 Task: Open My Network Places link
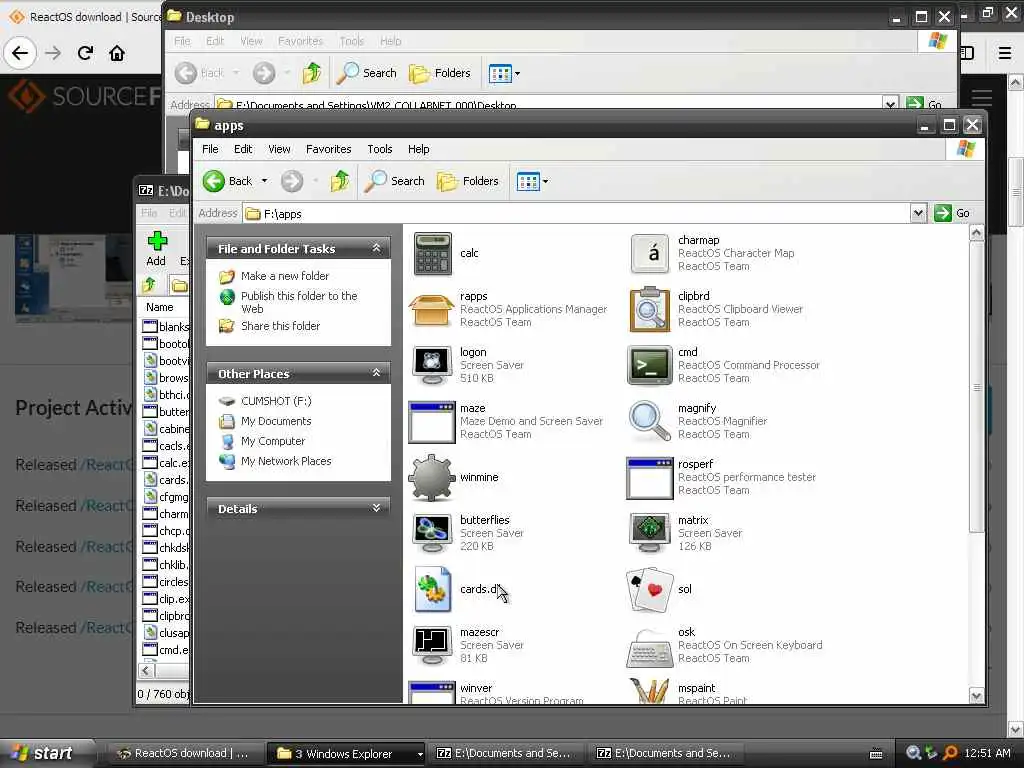pos(285,461)
